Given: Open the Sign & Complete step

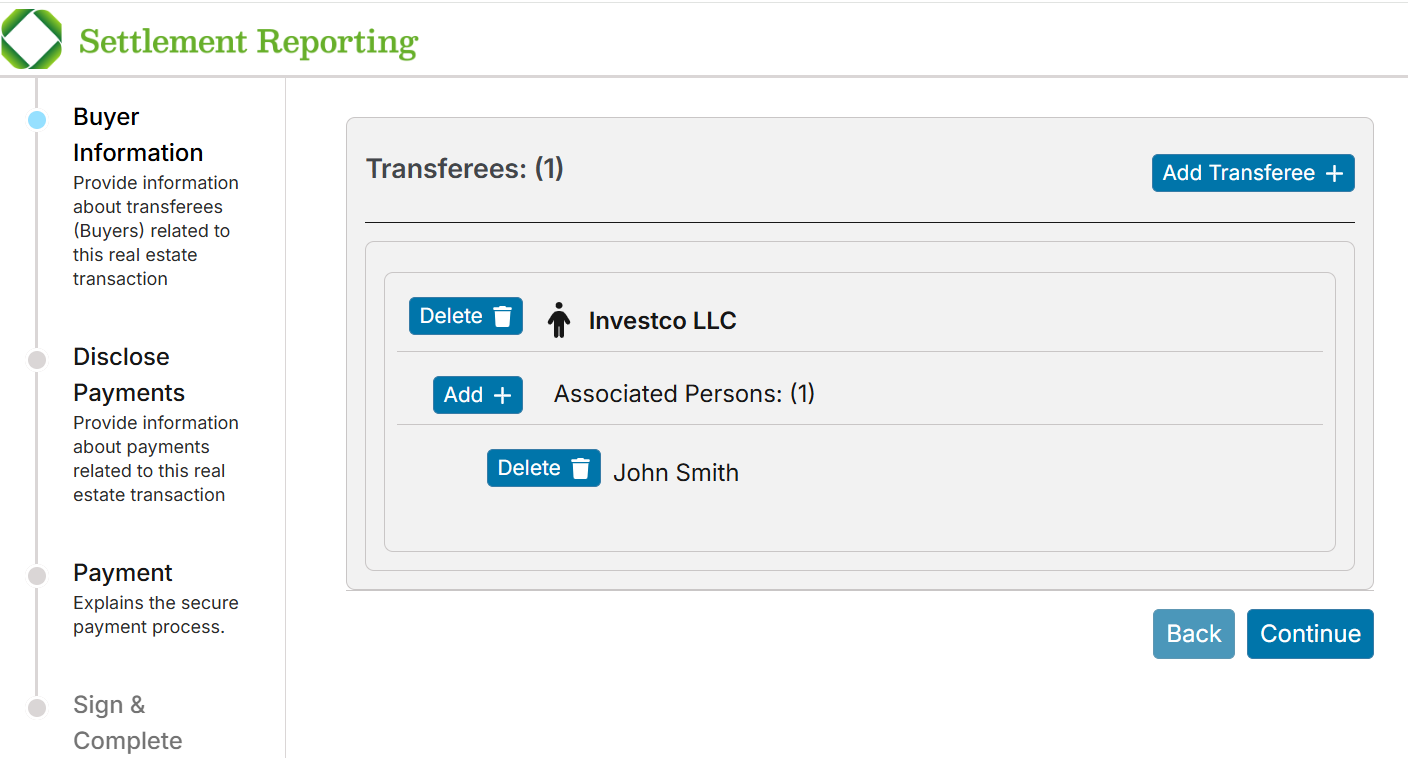Looking at the screenshot, I should click(x=127, y=723).
